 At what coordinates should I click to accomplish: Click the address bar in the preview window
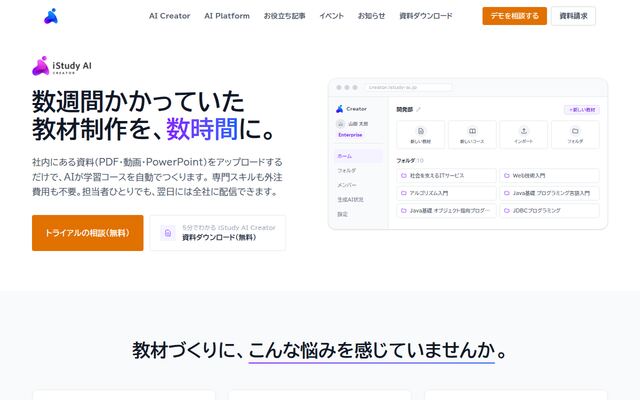pos(409,87)
